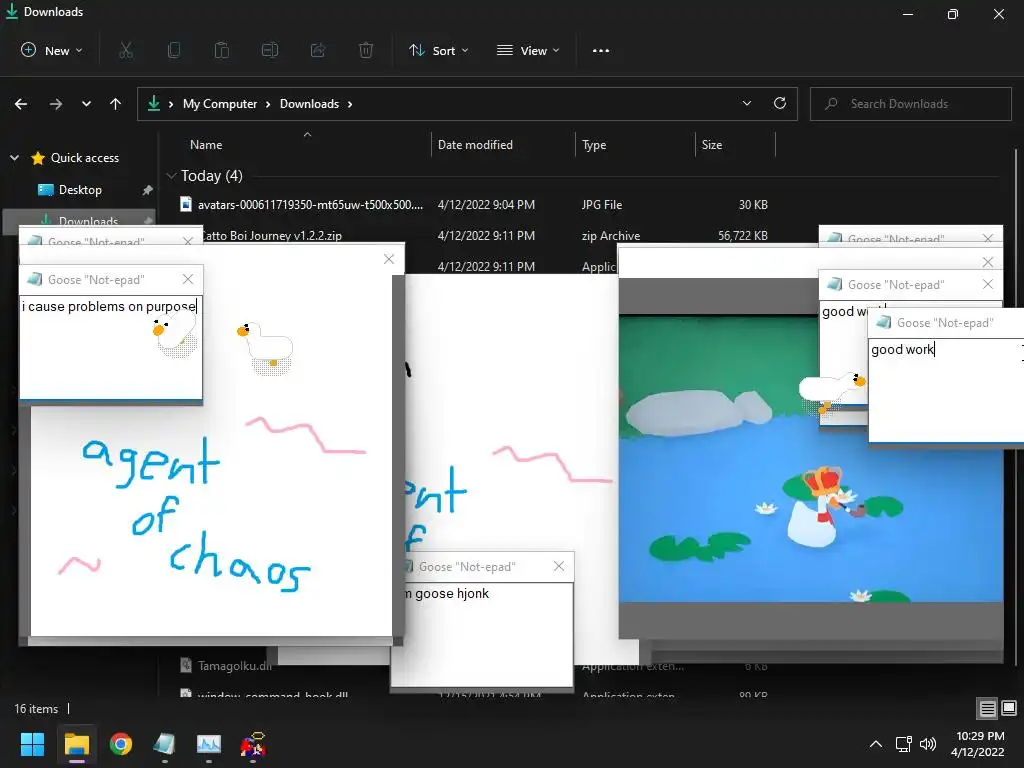Screen dimensions: 1024x768
Task: Go back with the left arrow
Action: [21, 104]
